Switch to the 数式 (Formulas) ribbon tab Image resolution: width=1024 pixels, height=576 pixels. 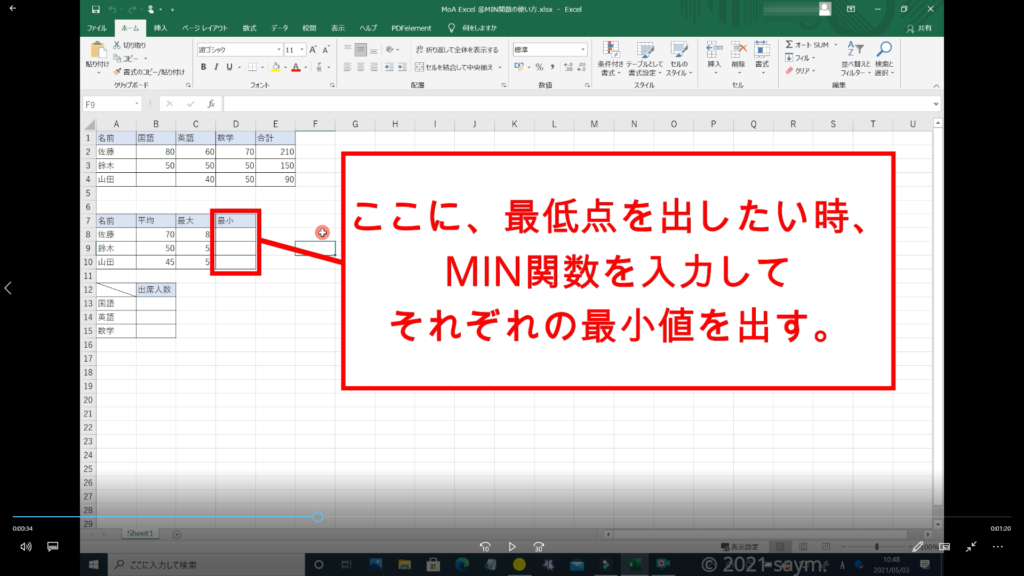[x=249, y=28]
